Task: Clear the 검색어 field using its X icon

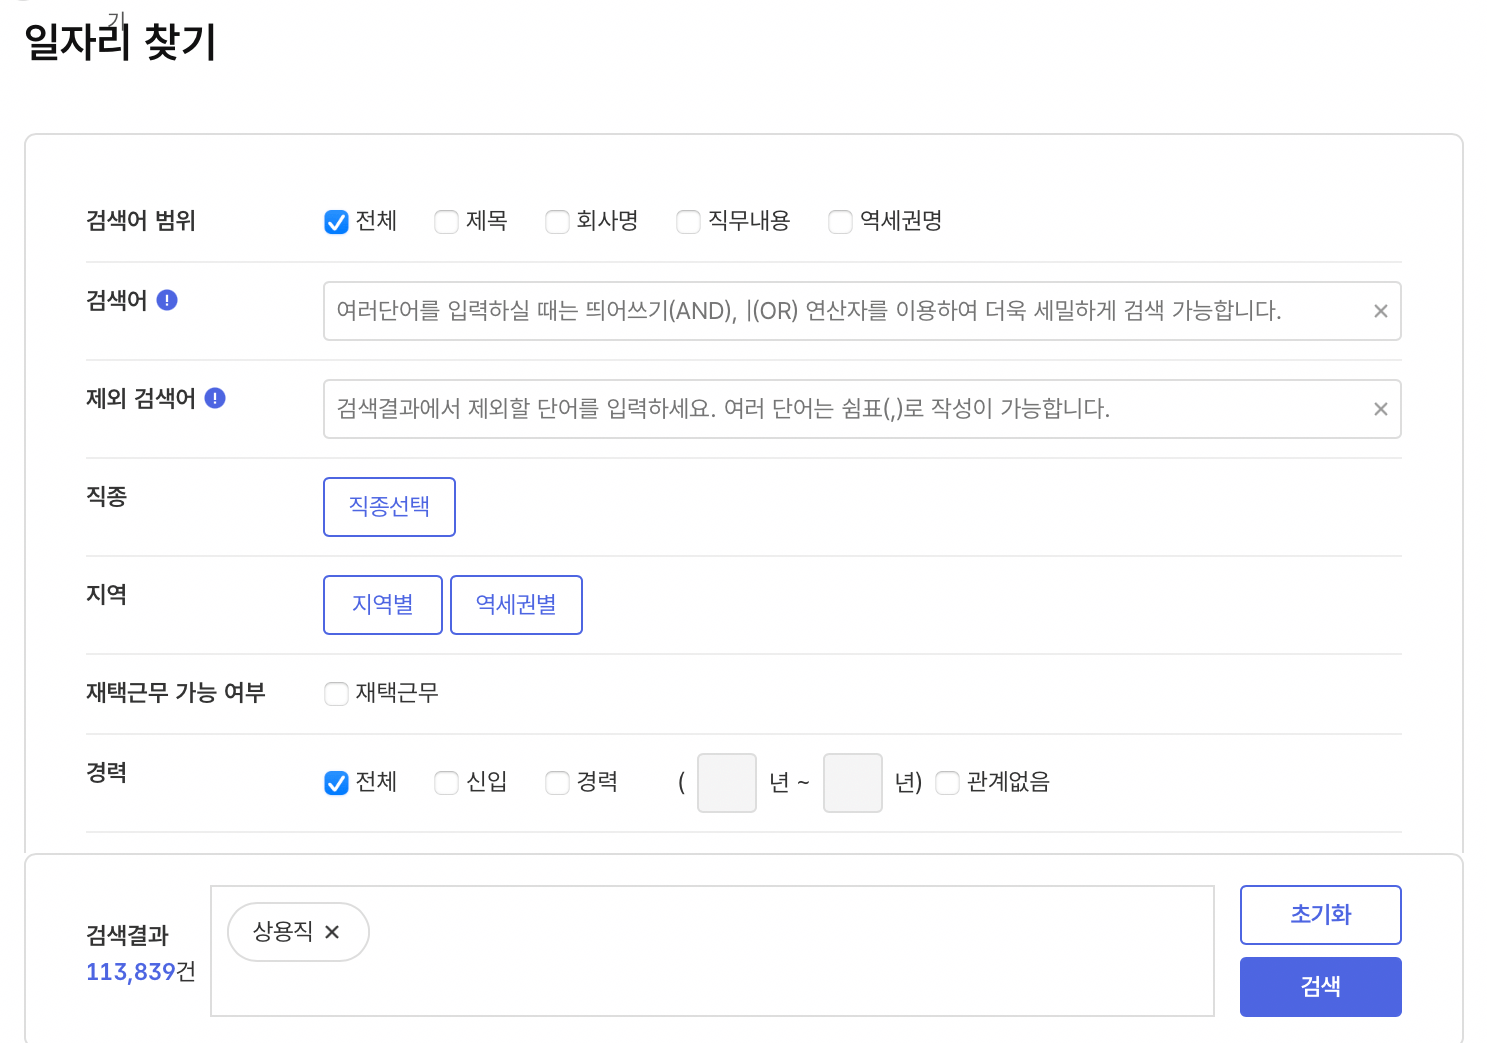Action: 1380,311
